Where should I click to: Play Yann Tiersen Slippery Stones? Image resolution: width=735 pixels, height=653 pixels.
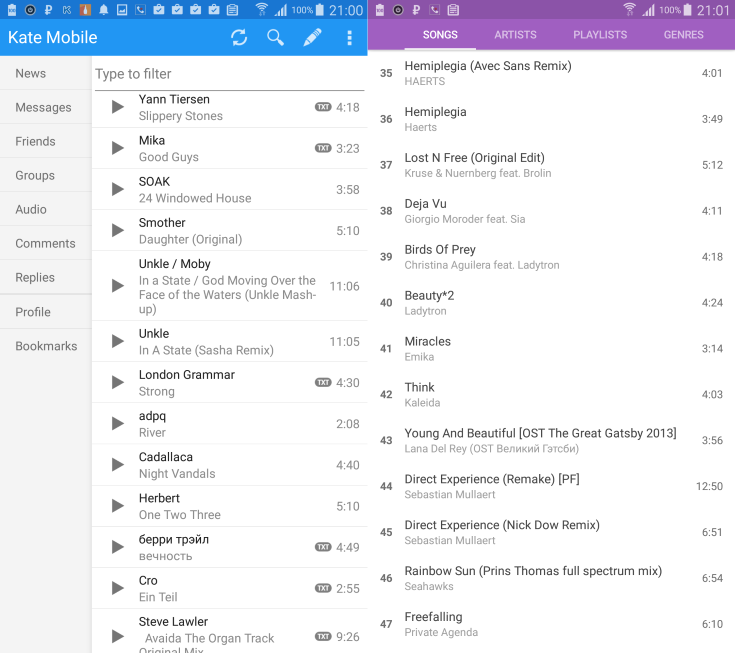118,107
